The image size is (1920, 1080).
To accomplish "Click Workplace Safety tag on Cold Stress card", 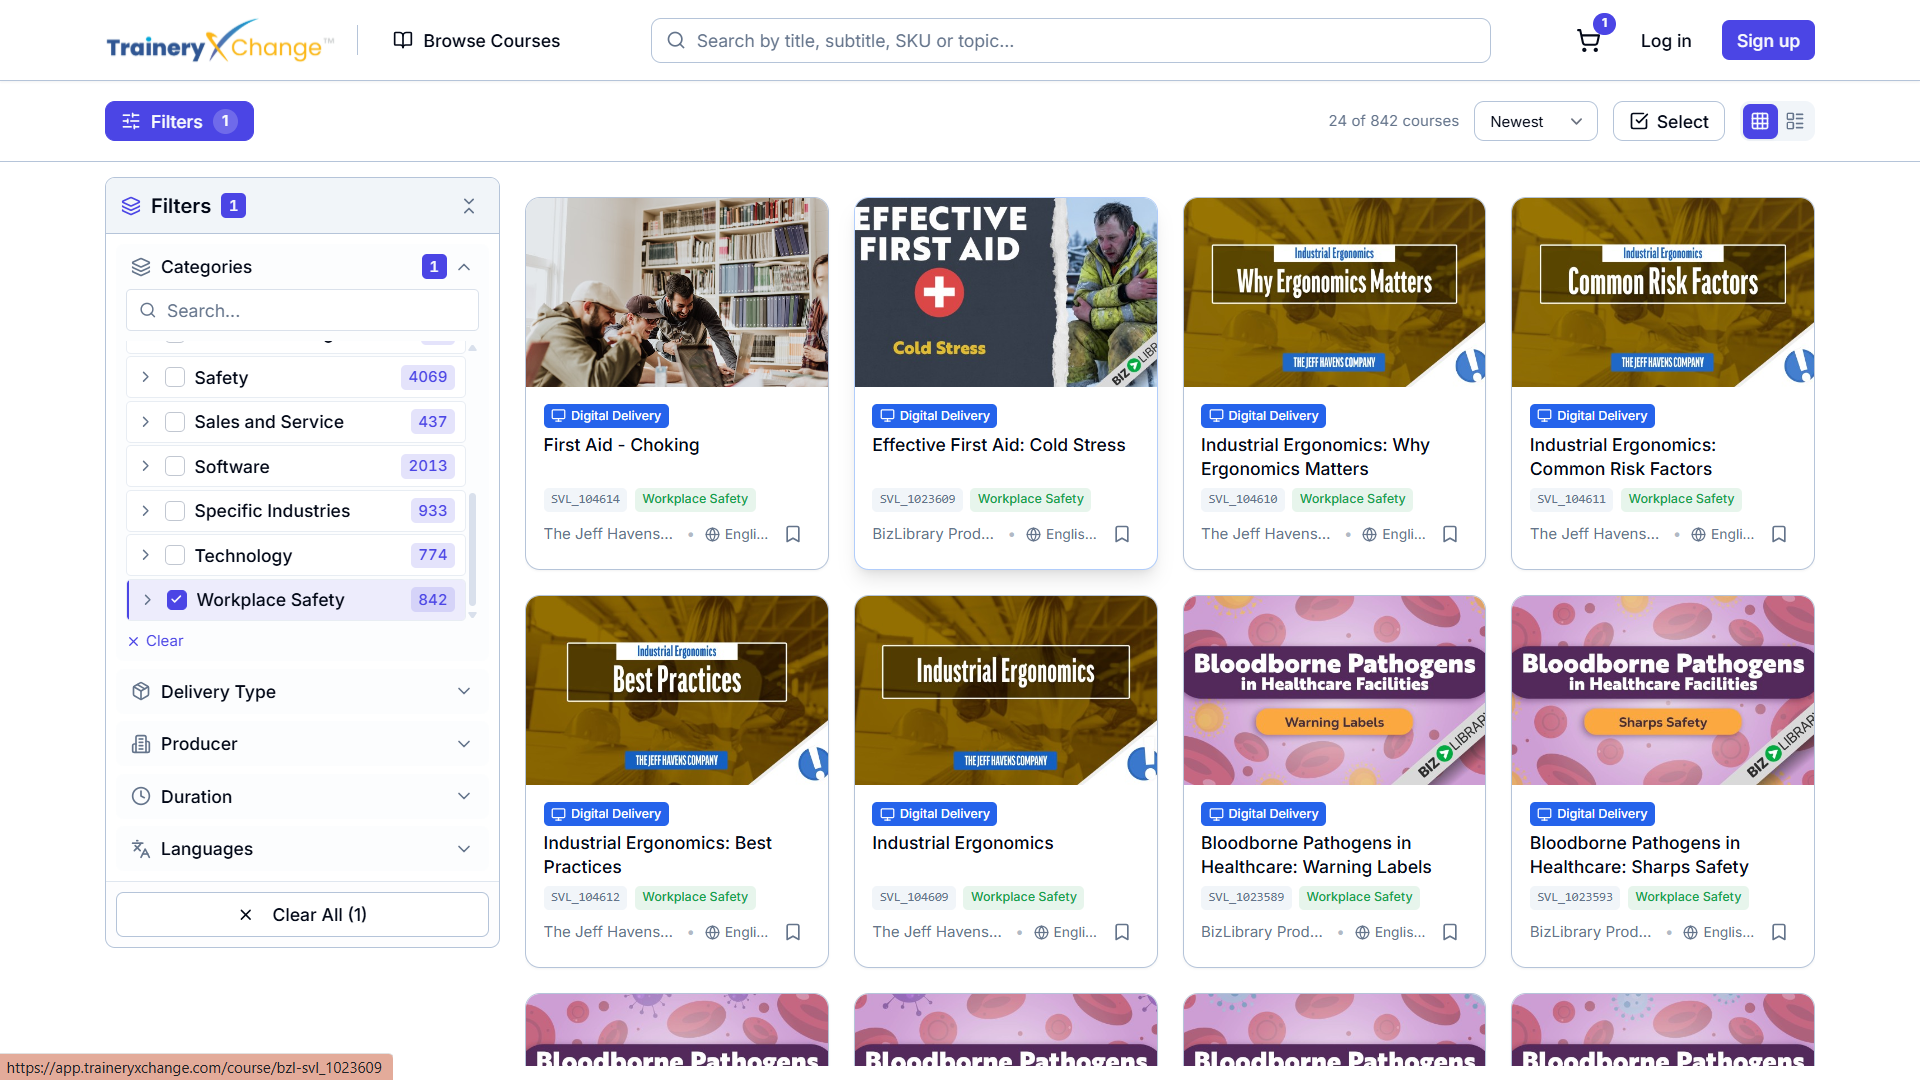I will pos(1030,499).
